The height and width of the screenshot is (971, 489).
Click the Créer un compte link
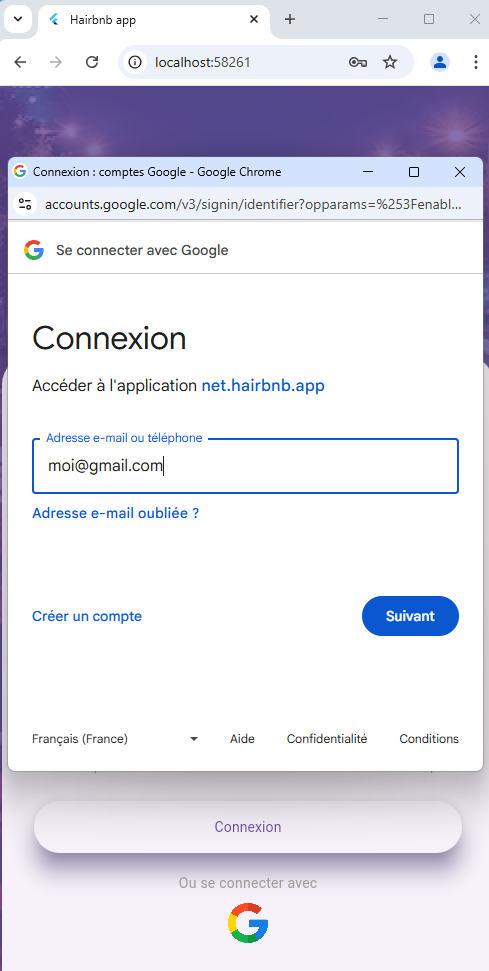tap(87, 616)
